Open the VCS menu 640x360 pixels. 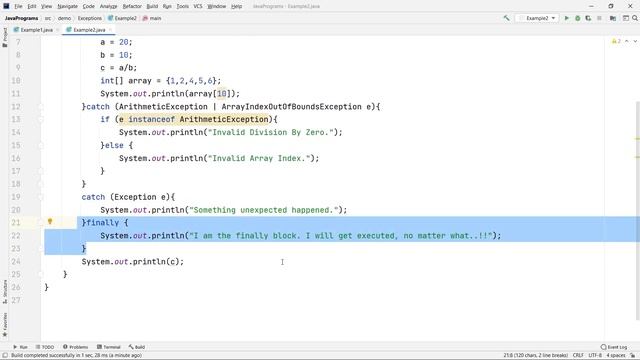pyautogui.click(x=198, y=6)
